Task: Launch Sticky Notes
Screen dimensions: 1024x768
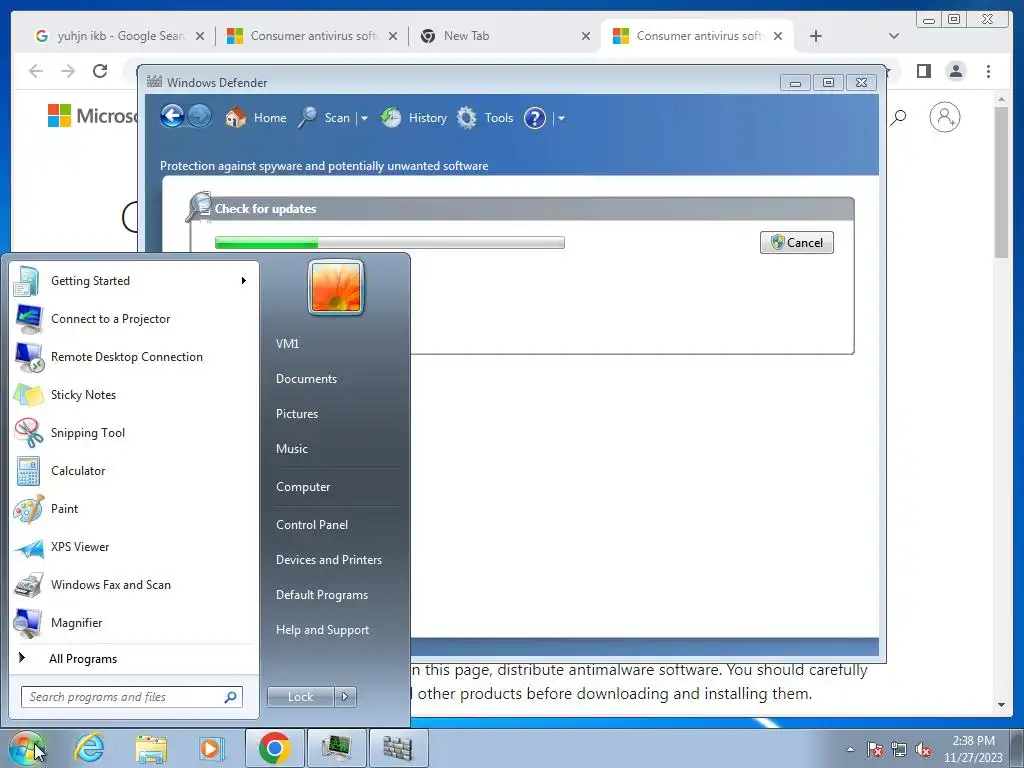Action: [x=134, y=394]
